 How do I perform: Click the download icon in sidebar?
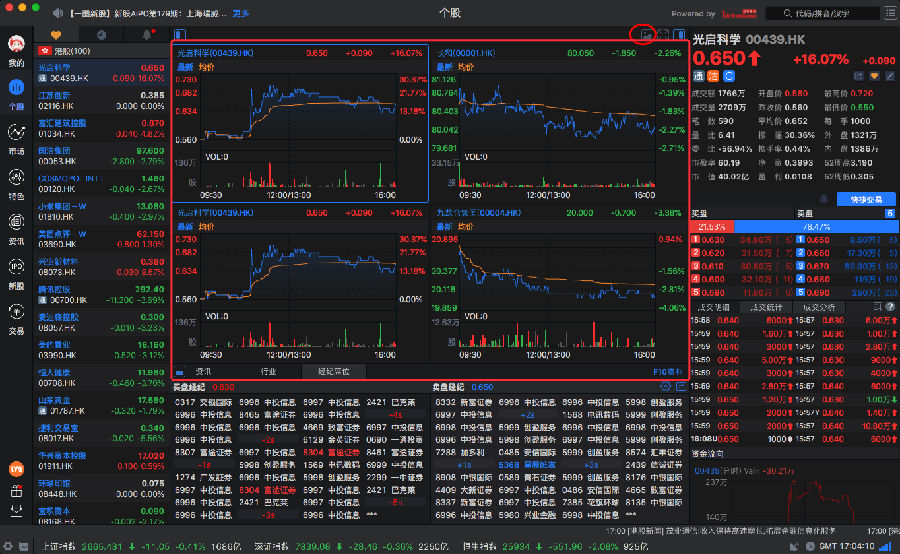(x=16, y=510)
